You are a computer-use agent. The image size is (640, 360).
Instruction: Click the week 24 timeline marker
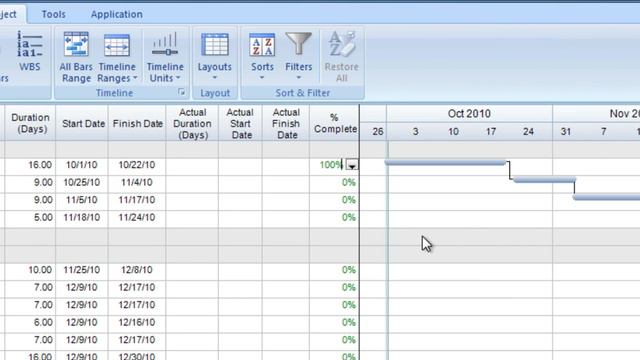(x=528, y=131)
